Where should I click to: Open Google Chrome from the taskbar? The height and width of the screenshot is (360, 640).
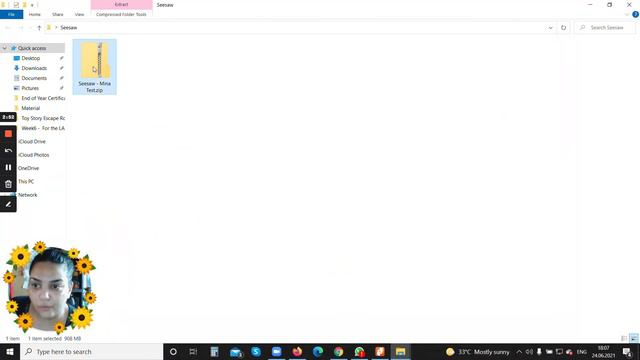click(x=338, y=351)
